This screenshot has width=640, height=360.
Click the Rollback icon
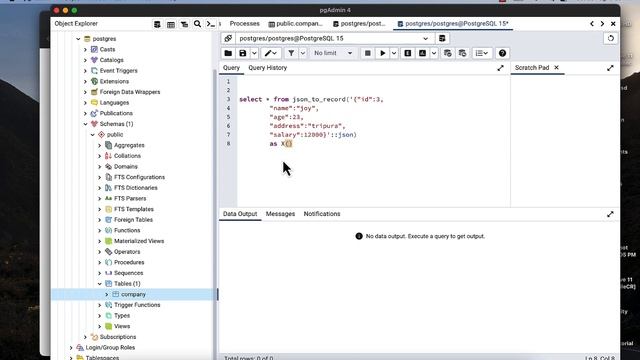pyautogui.click(x=462, y=53)
